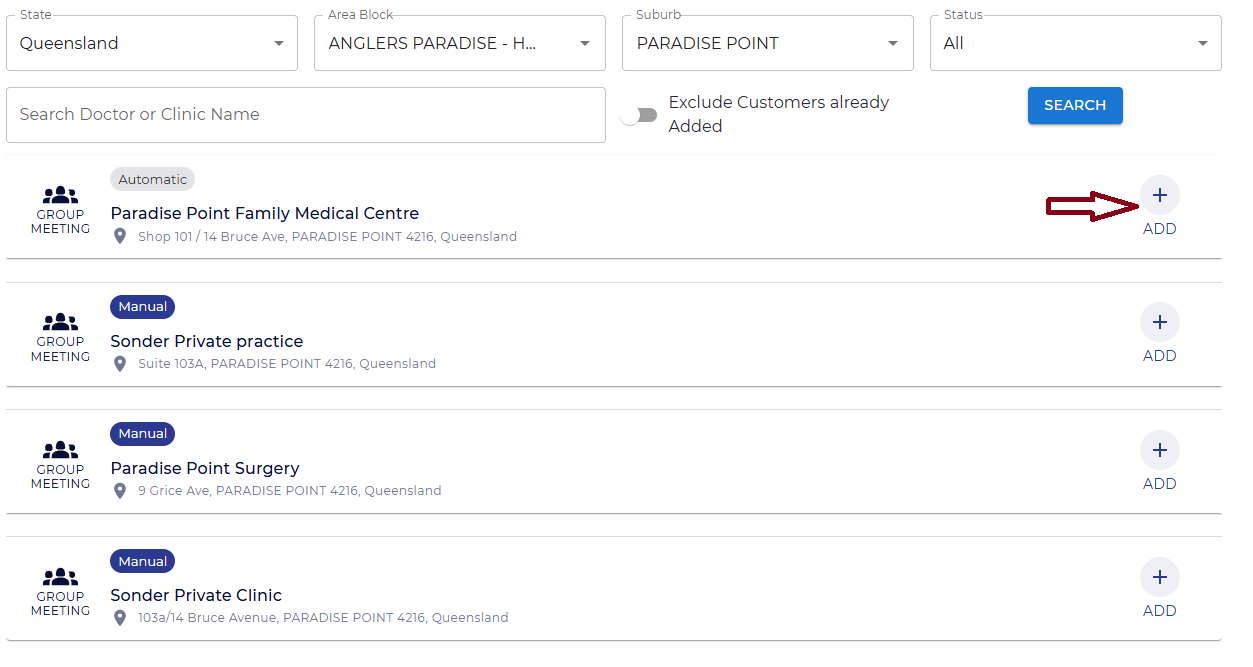
Task: Click the Automatic tag on first result
Action: pos(152,180)
